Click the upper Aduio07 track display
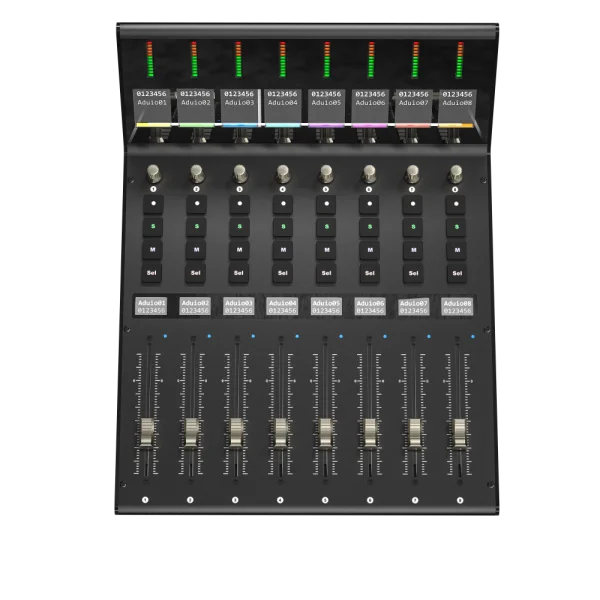This screenshot has width=600, height=600. (x=414, y=106)
